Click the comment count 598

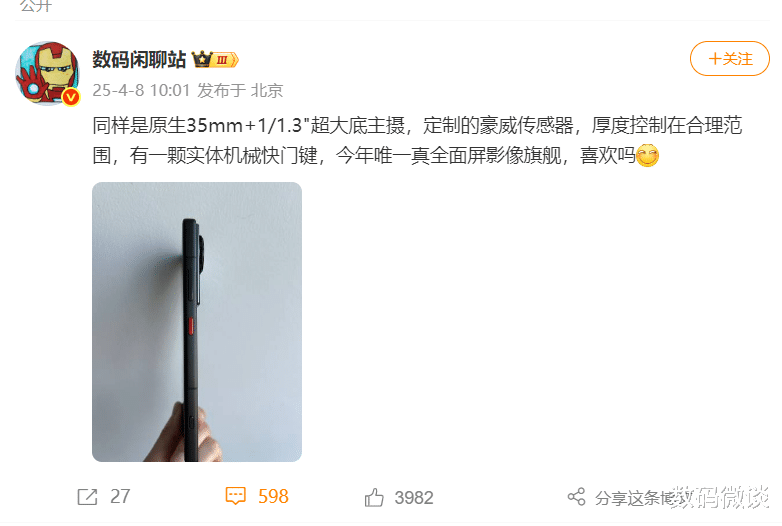273,497
